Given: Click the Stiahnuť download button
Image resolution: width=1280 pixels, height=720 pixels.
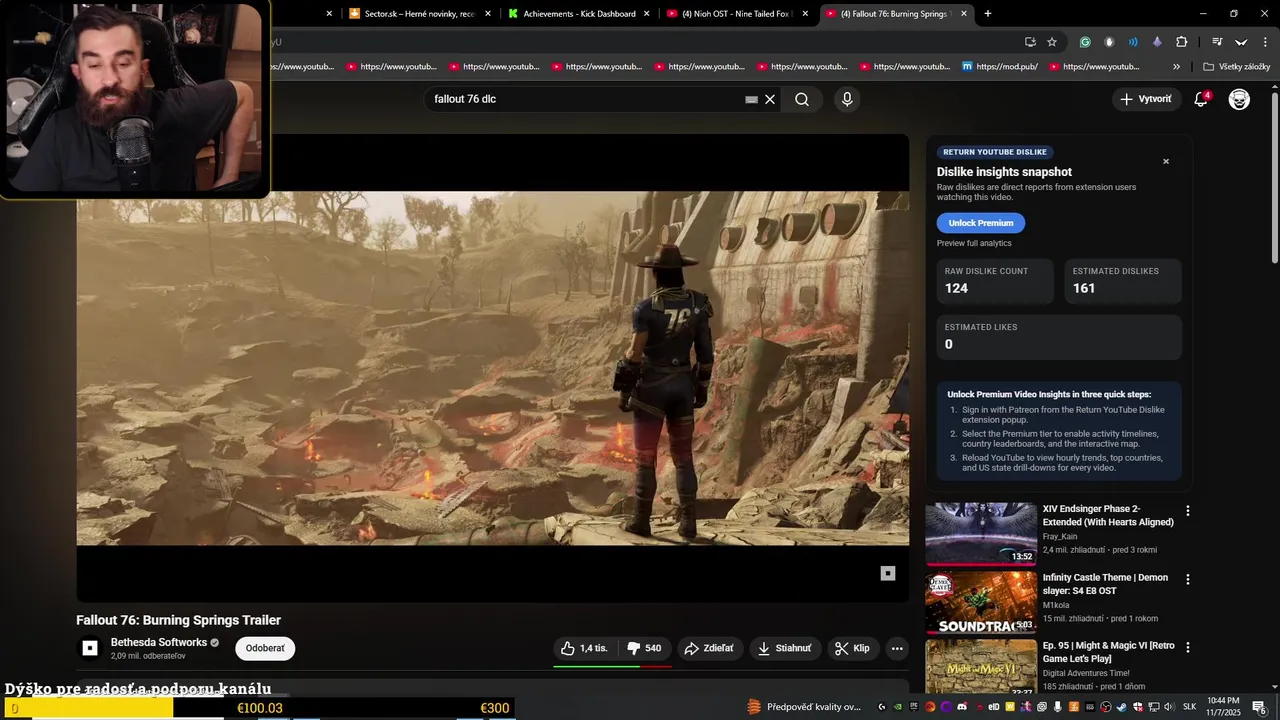Looking at the screenshot, I should [x=785, y=648].
